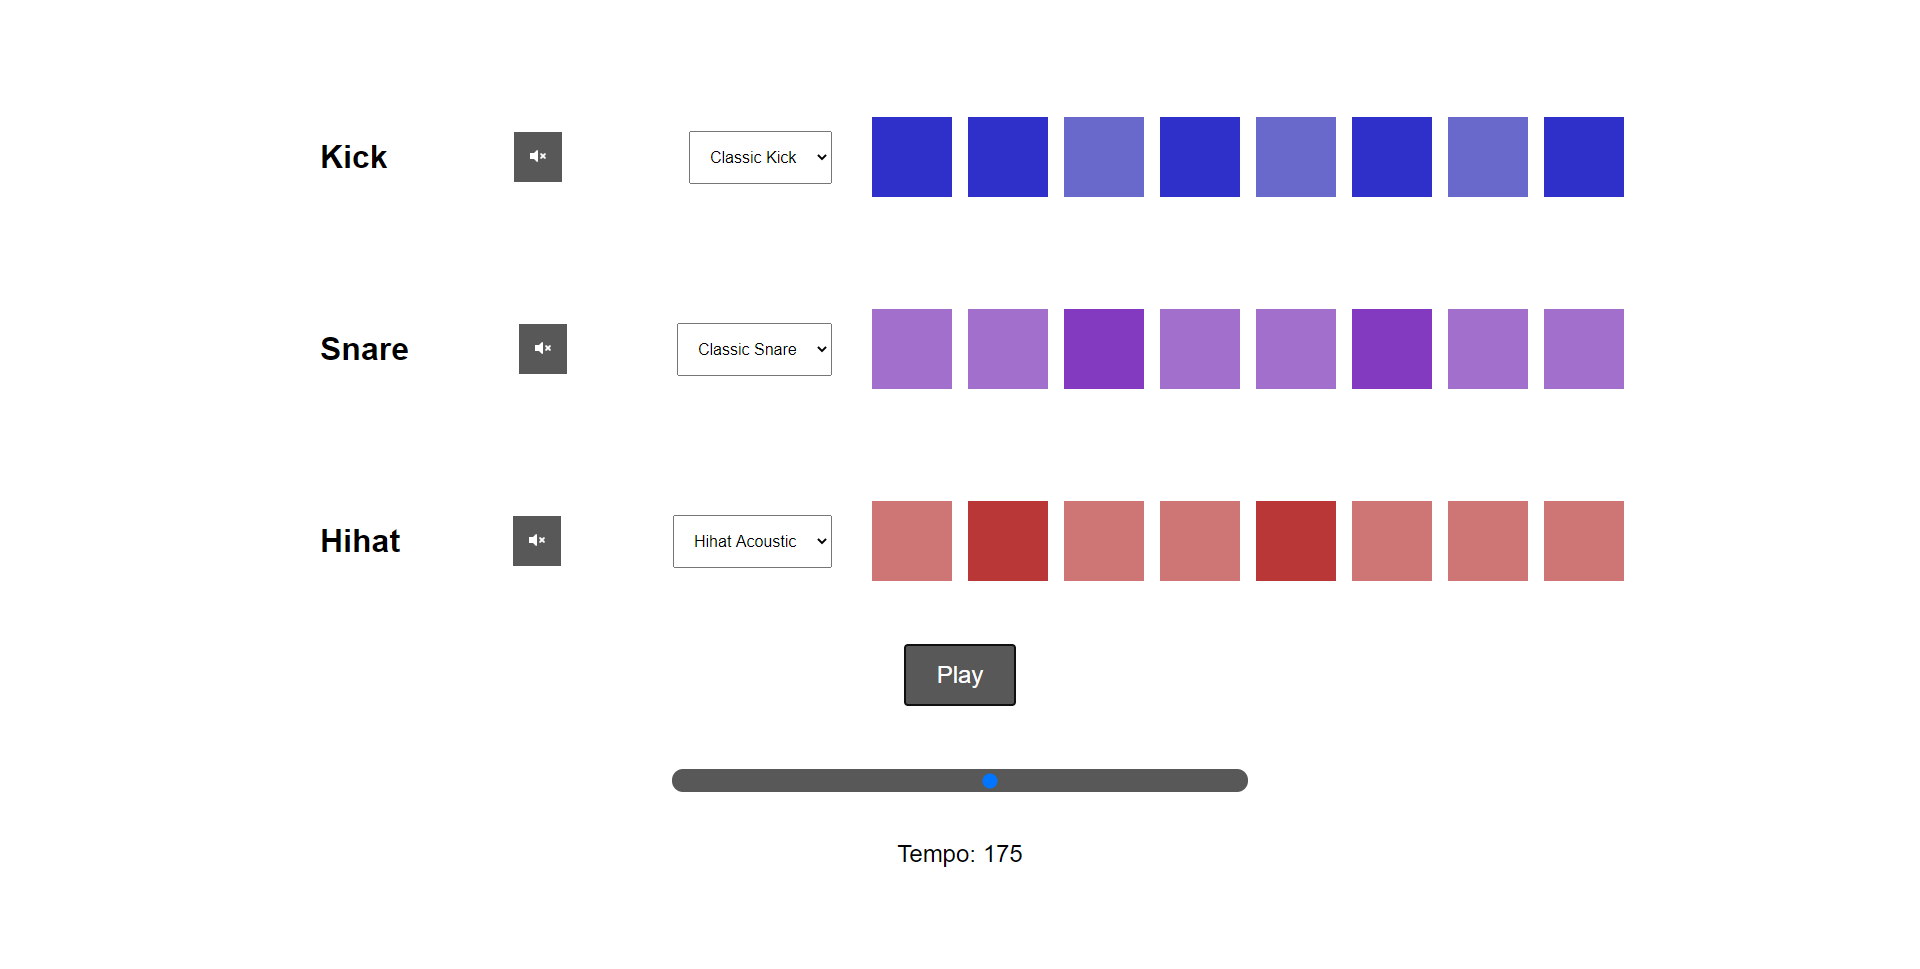Click the tempo slider handle
Viewport: 1920px width, 969px height.
click(990, 781)
